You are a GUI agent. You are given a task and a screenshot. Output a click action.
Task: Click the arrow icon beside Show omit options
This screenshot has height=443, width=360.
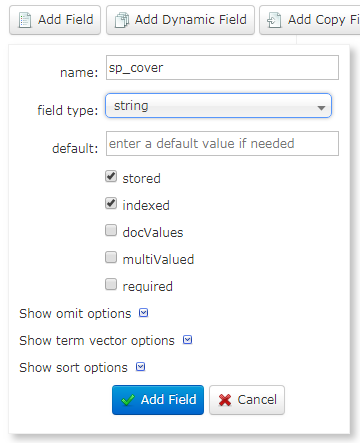(143, 313)
